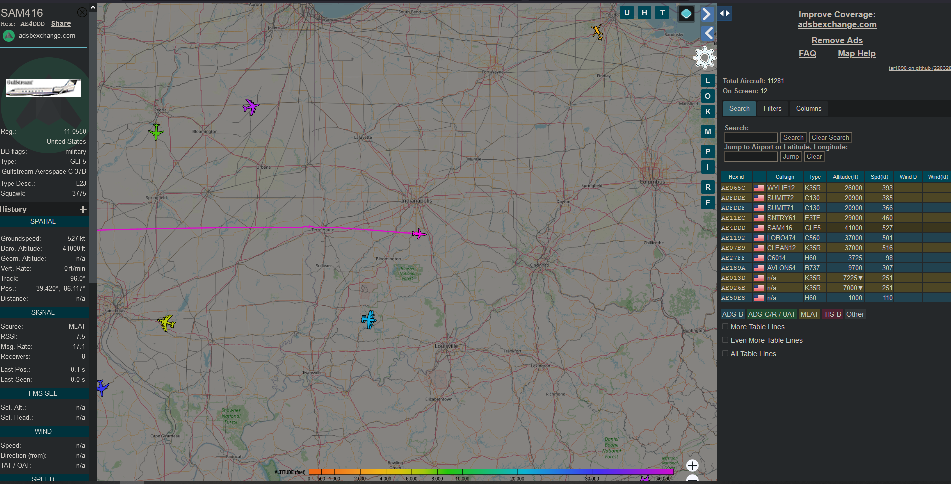Click the MLAT legend label
This screenshot has height=484, width=951.
pyautogui.click(x=809, y=314)
